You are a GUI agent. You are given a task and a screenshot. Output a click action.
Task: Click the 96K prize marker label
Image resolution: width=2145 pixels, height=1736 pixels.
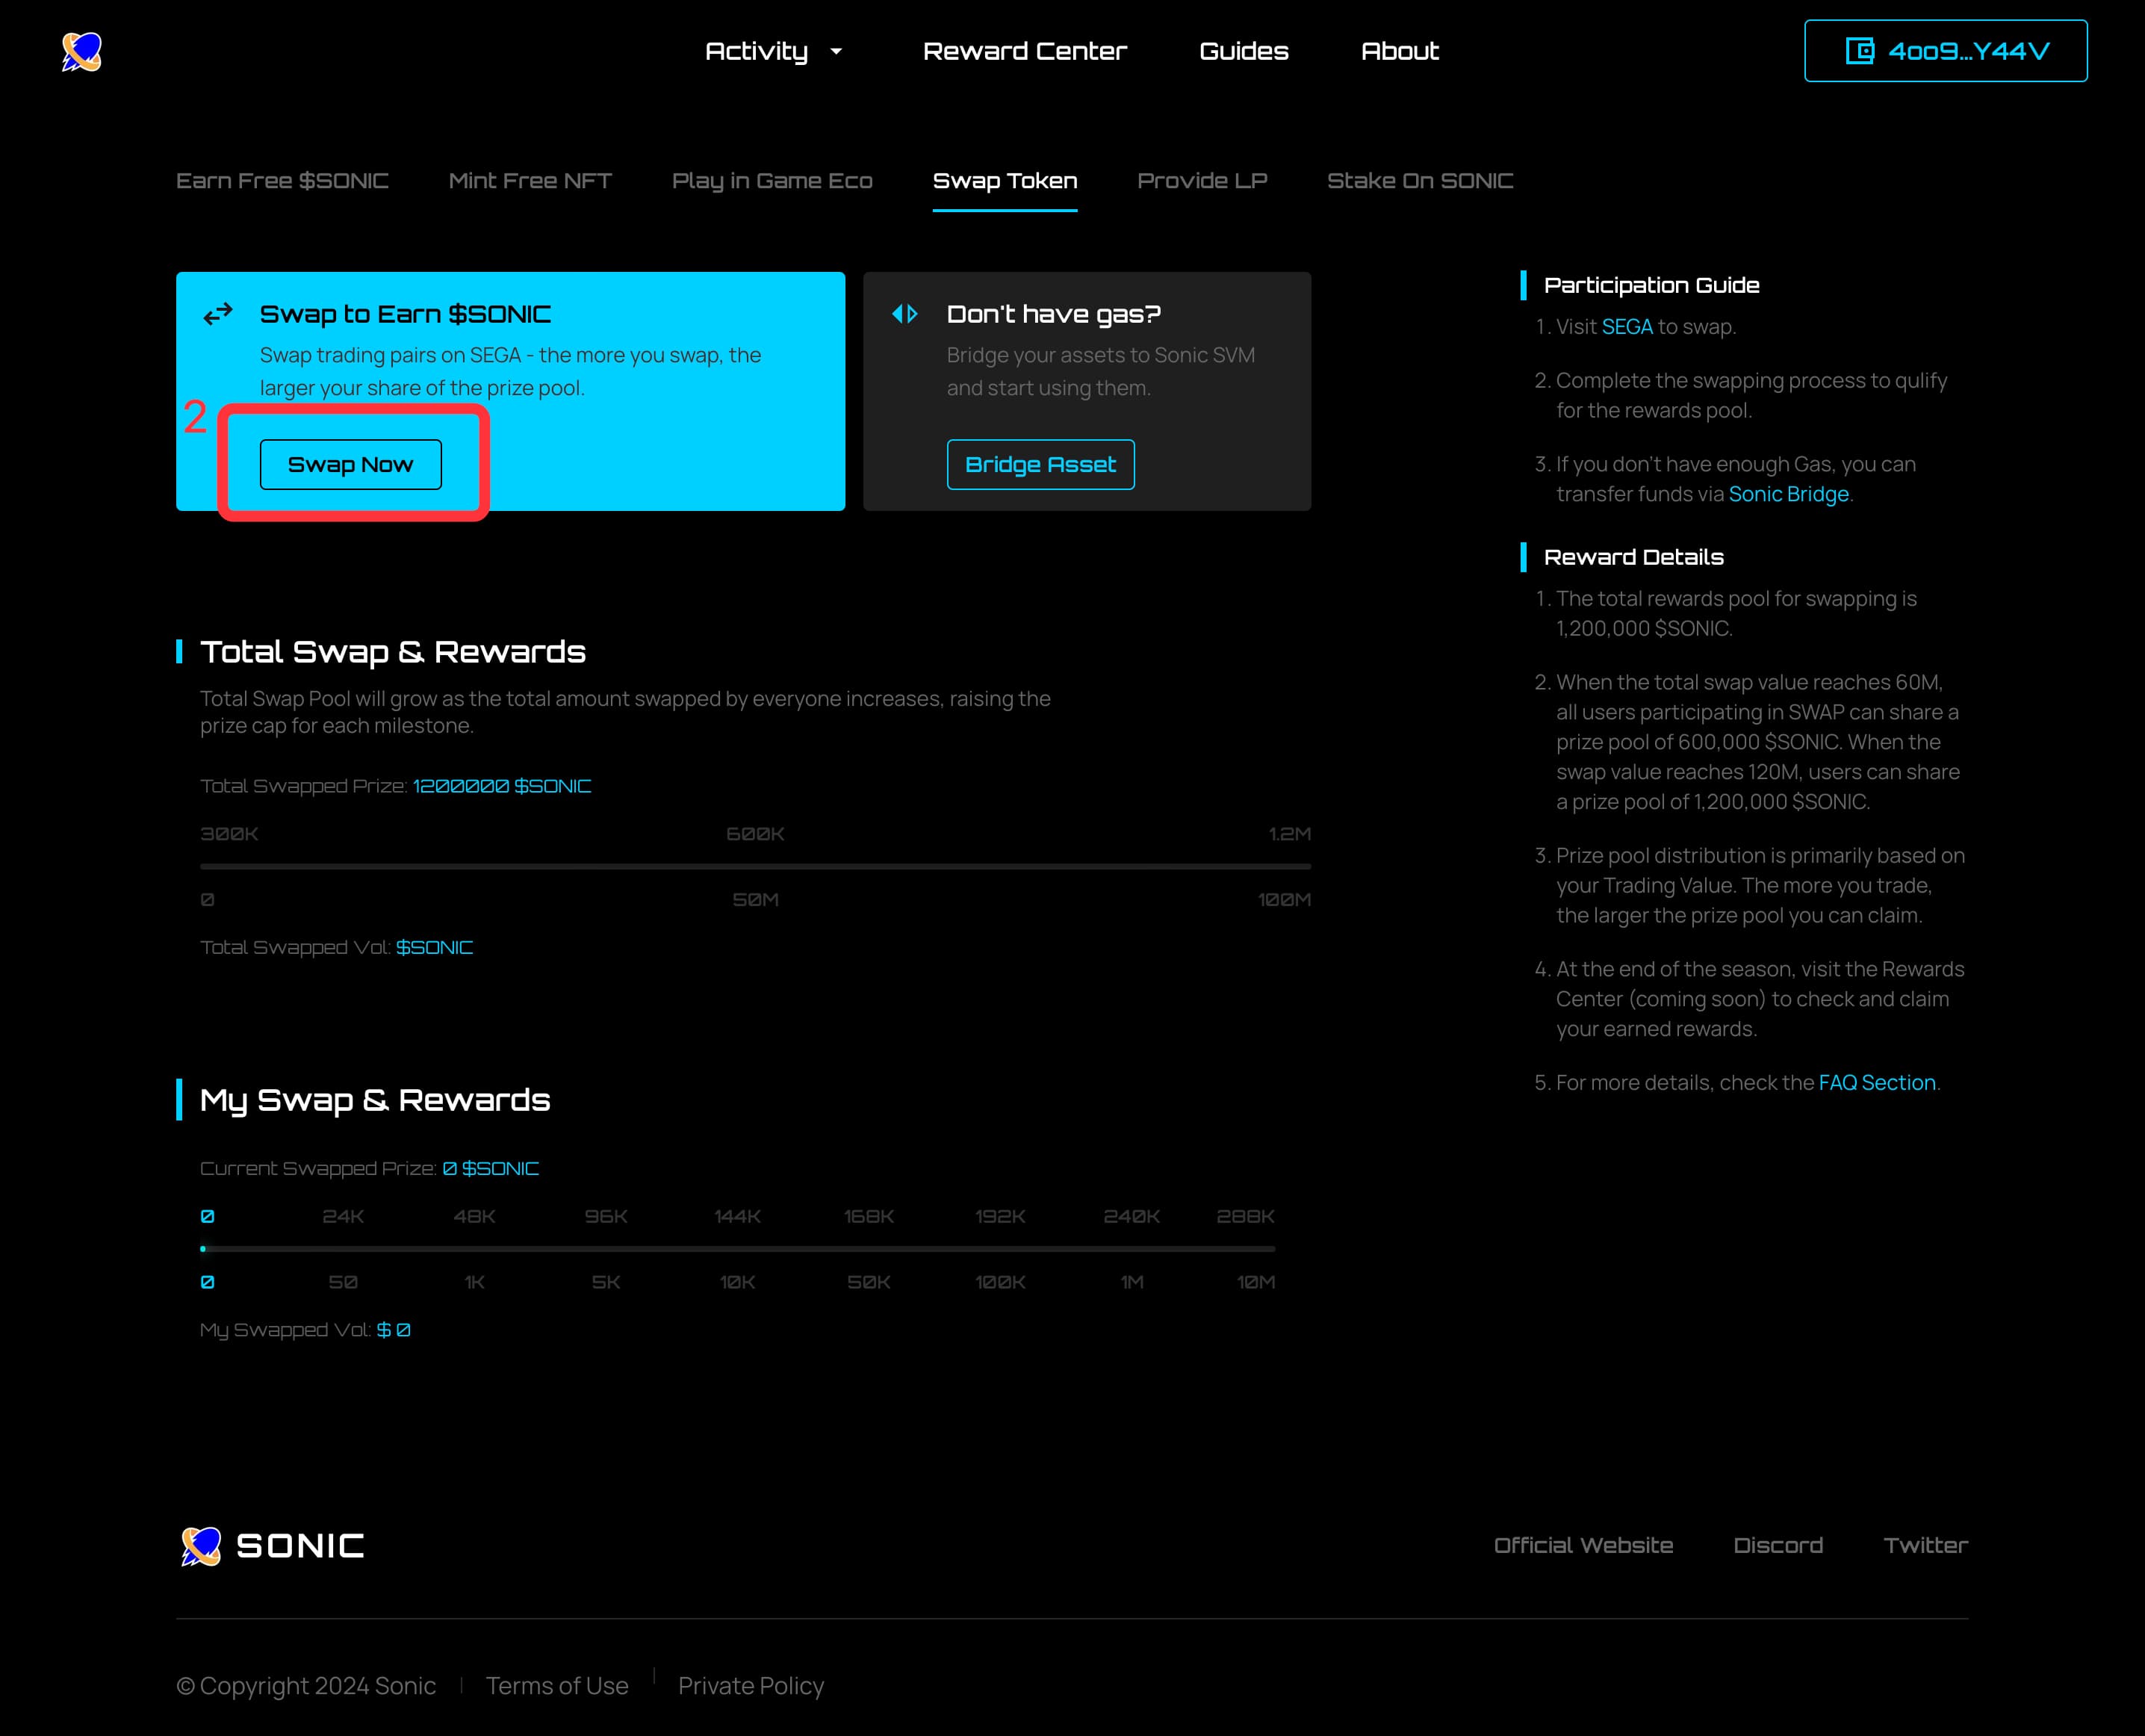pos(606,1217)
